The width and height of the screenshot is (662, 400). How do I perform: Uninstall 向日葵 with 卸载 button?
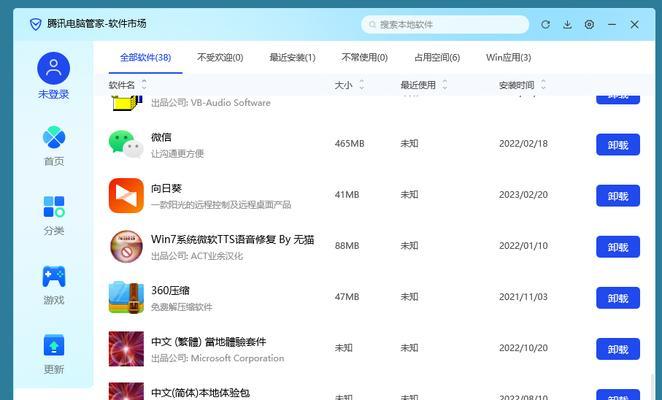[x=618, y=196]
